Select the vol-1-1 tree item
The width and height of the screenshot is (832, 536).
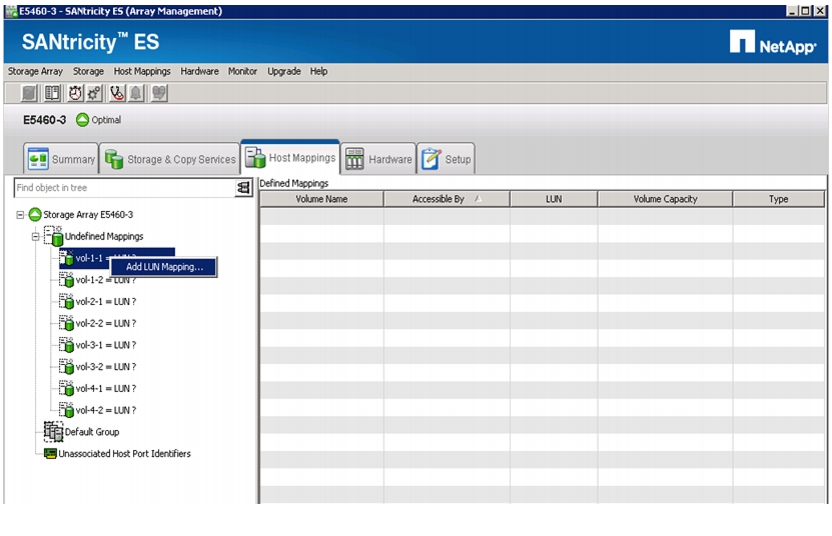click(x=117, y=257)
